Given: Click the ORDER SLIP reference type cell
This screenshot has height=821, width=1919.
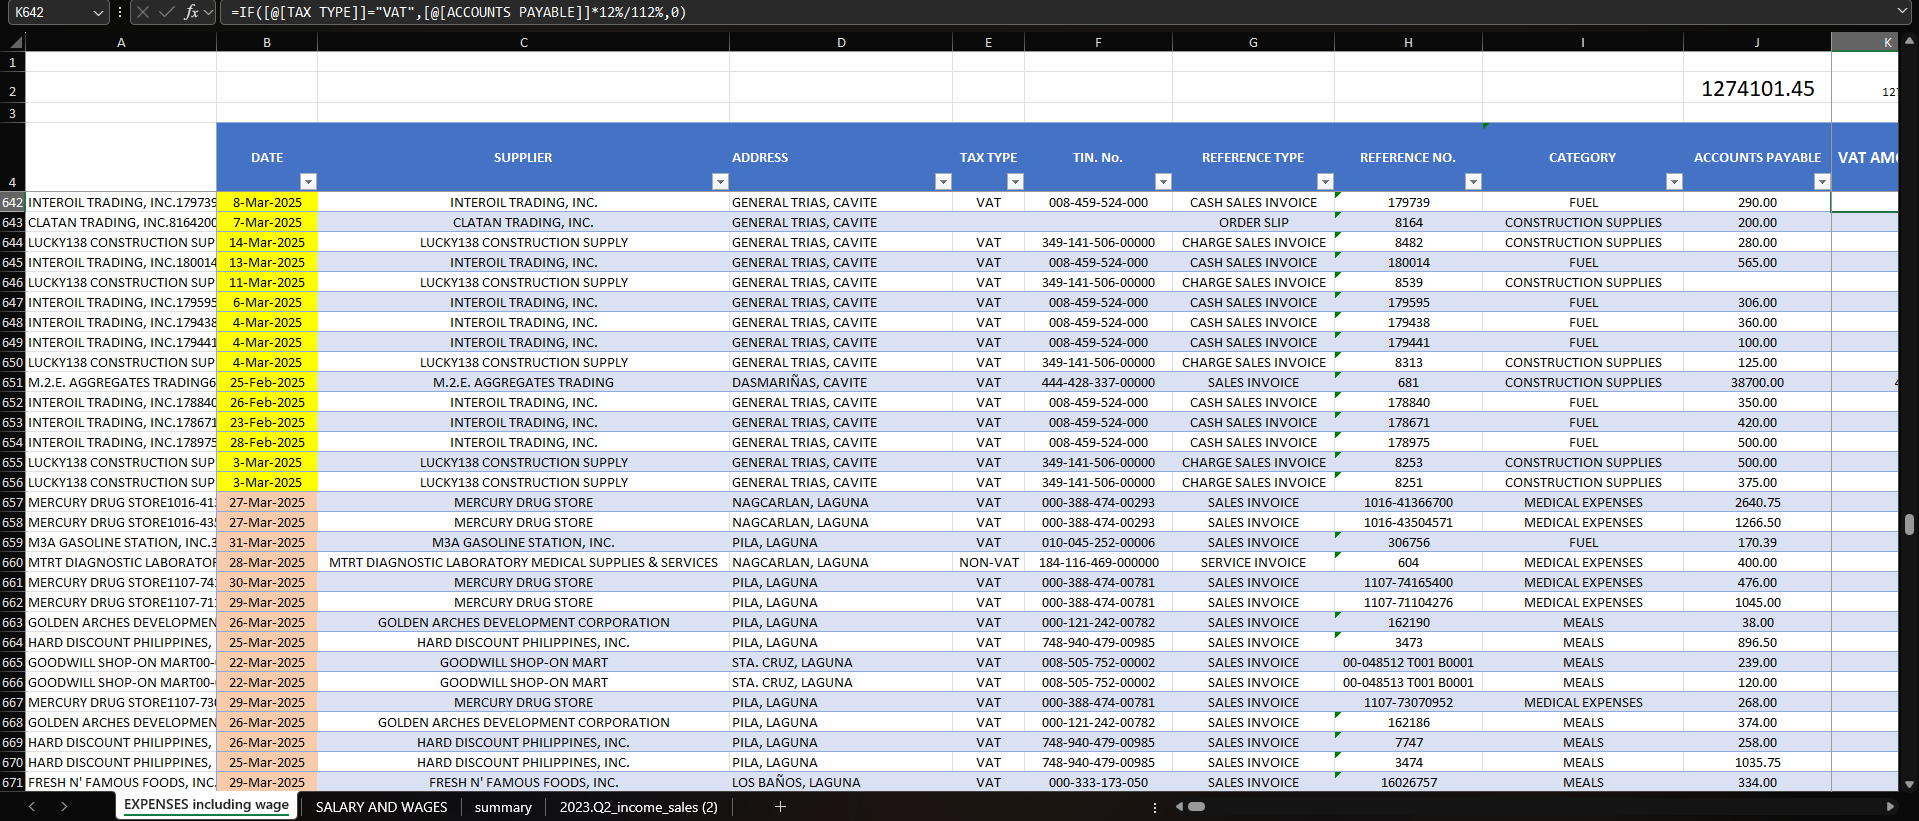Looking at the screenshot, I should [1253, 222].
